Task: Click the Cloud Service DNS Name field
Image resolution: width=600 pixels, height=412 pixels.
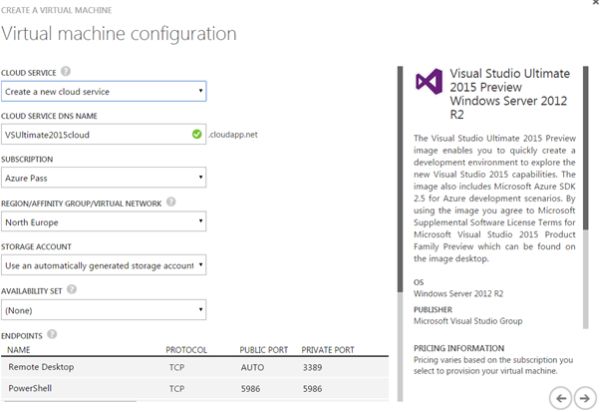Action: point(97,134)
